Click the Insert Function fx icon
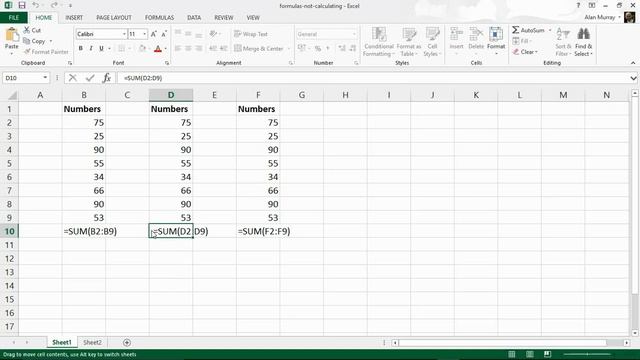The height and width of the screenshot is (360, 640). point(107,78)
